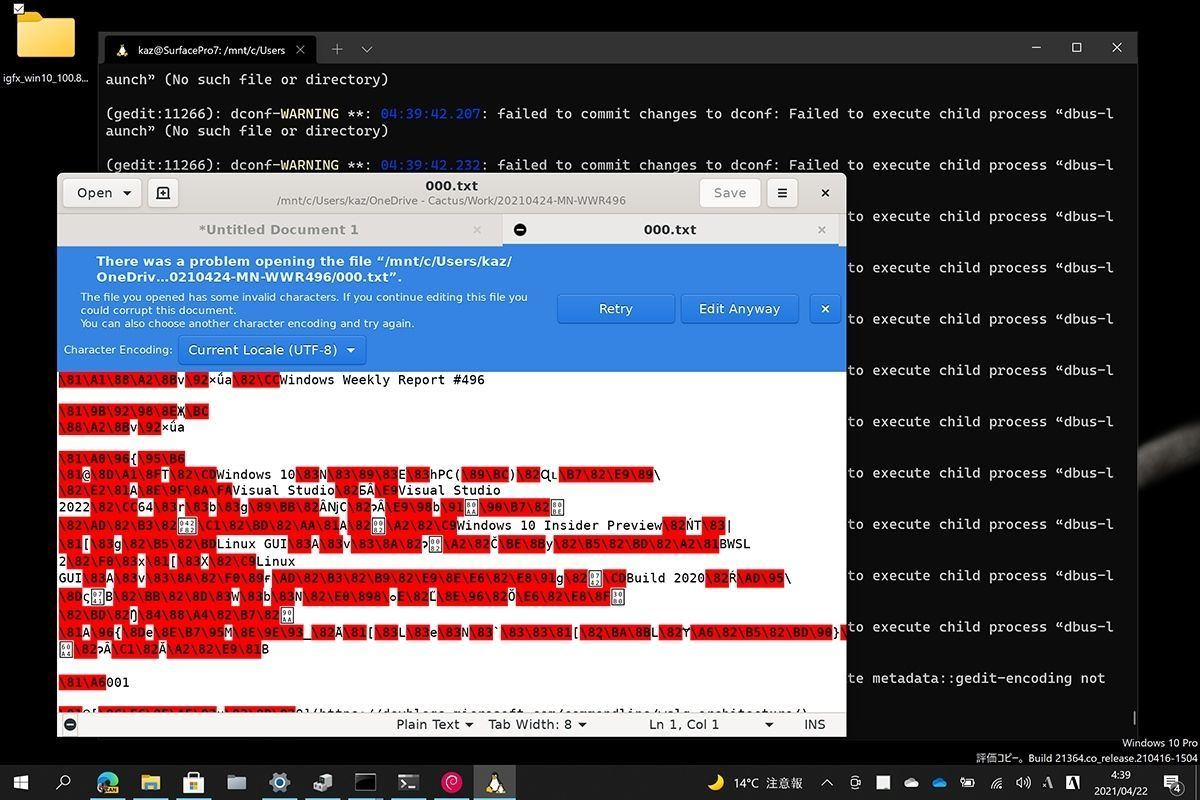Viewport: 1200px width, 800px height.
Task: Switch to the 000.txt tab
Action: click(670, 230)
